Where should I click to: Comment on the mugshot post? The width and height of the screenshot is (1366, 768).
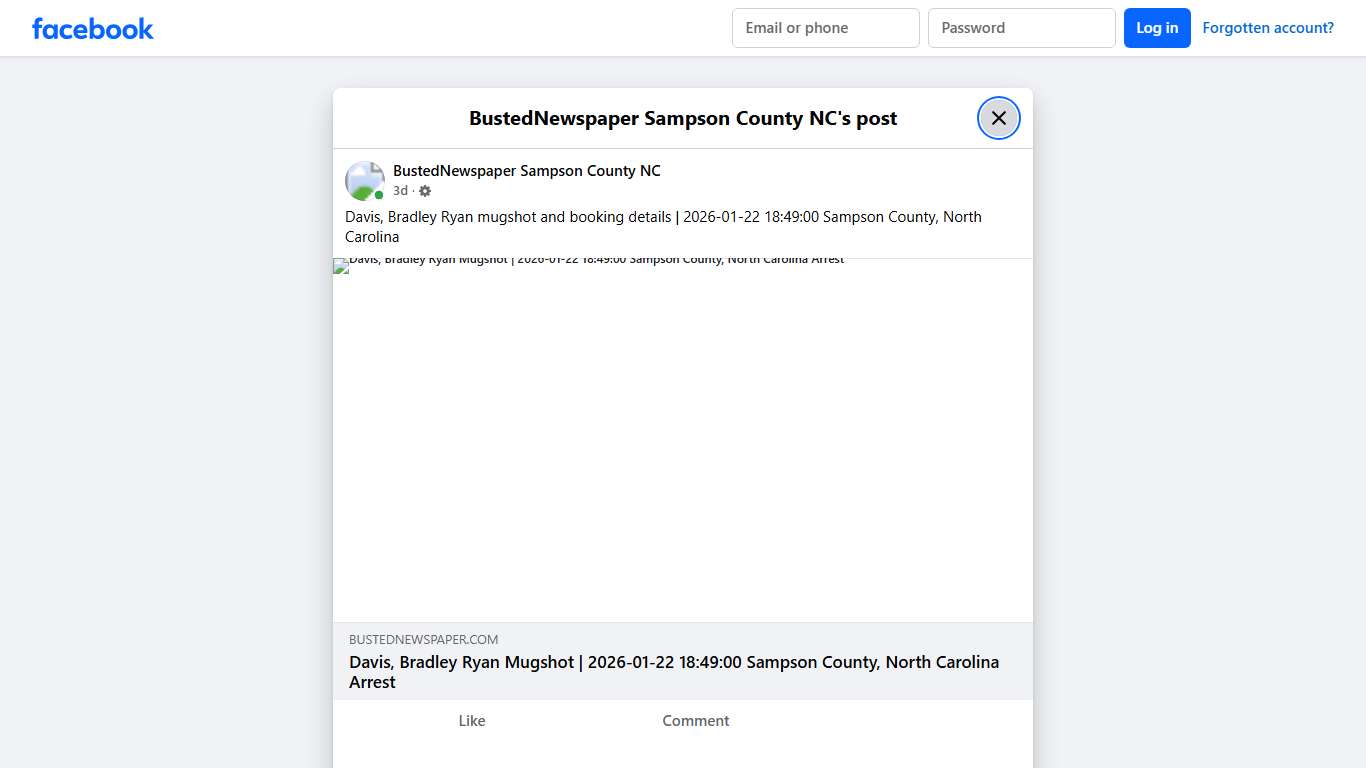pyautogui.click(x=695, y=720)
